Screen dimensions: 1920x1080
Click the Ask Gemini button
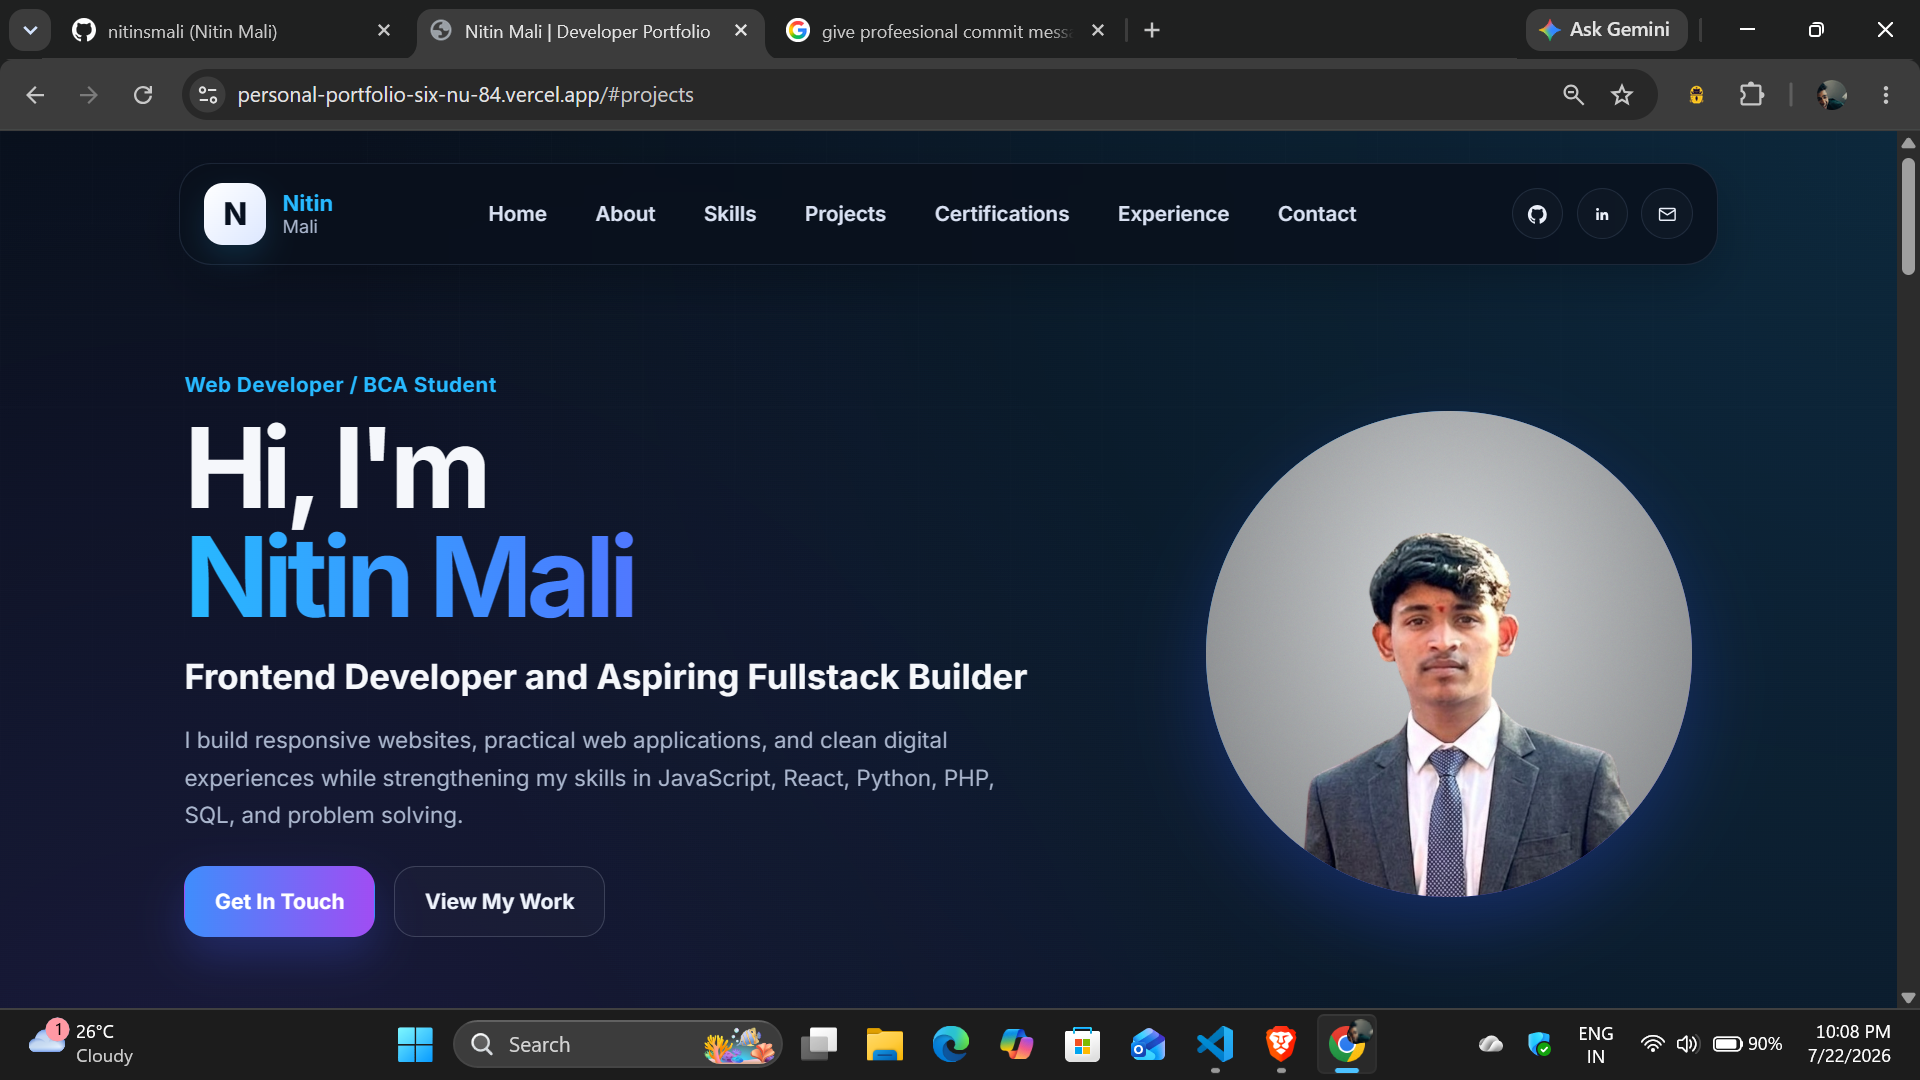coord(1606,30)
